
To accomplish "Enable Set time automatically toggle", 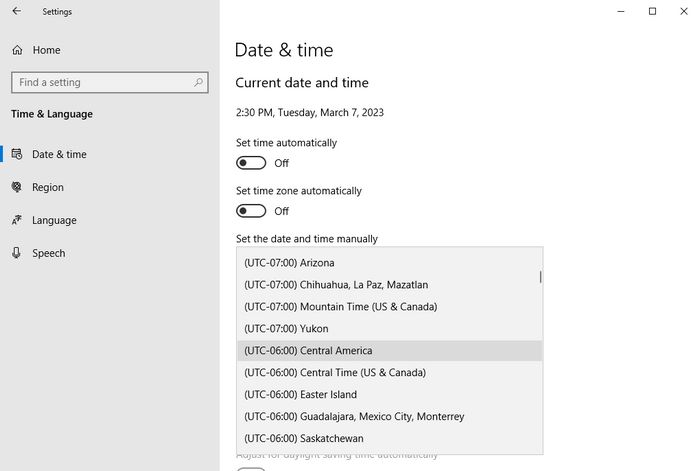I will pos(251,163).
